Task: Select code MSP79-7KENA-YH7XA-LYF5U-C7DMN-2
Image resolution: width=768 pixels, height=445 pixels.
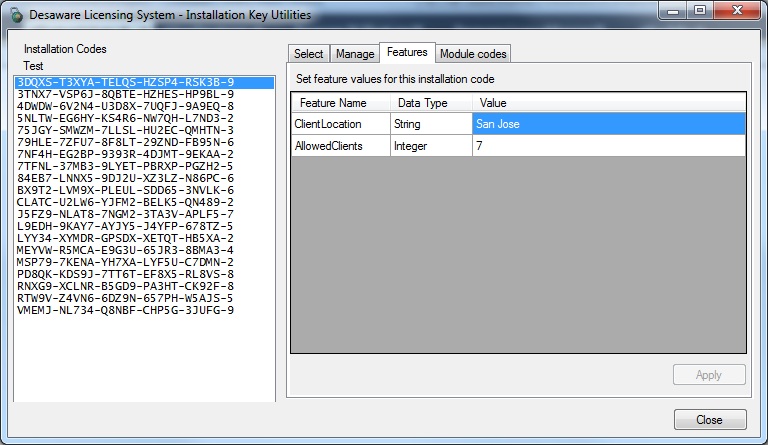Action: coord(144,262)
